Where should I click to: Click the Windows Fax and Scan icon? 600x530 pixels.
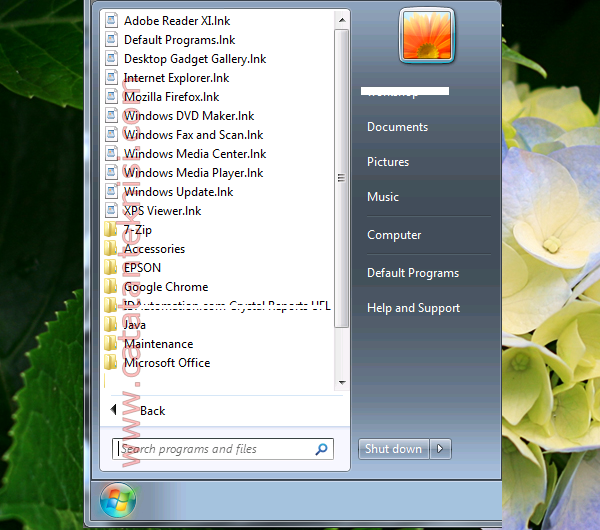tap(111, 134)
